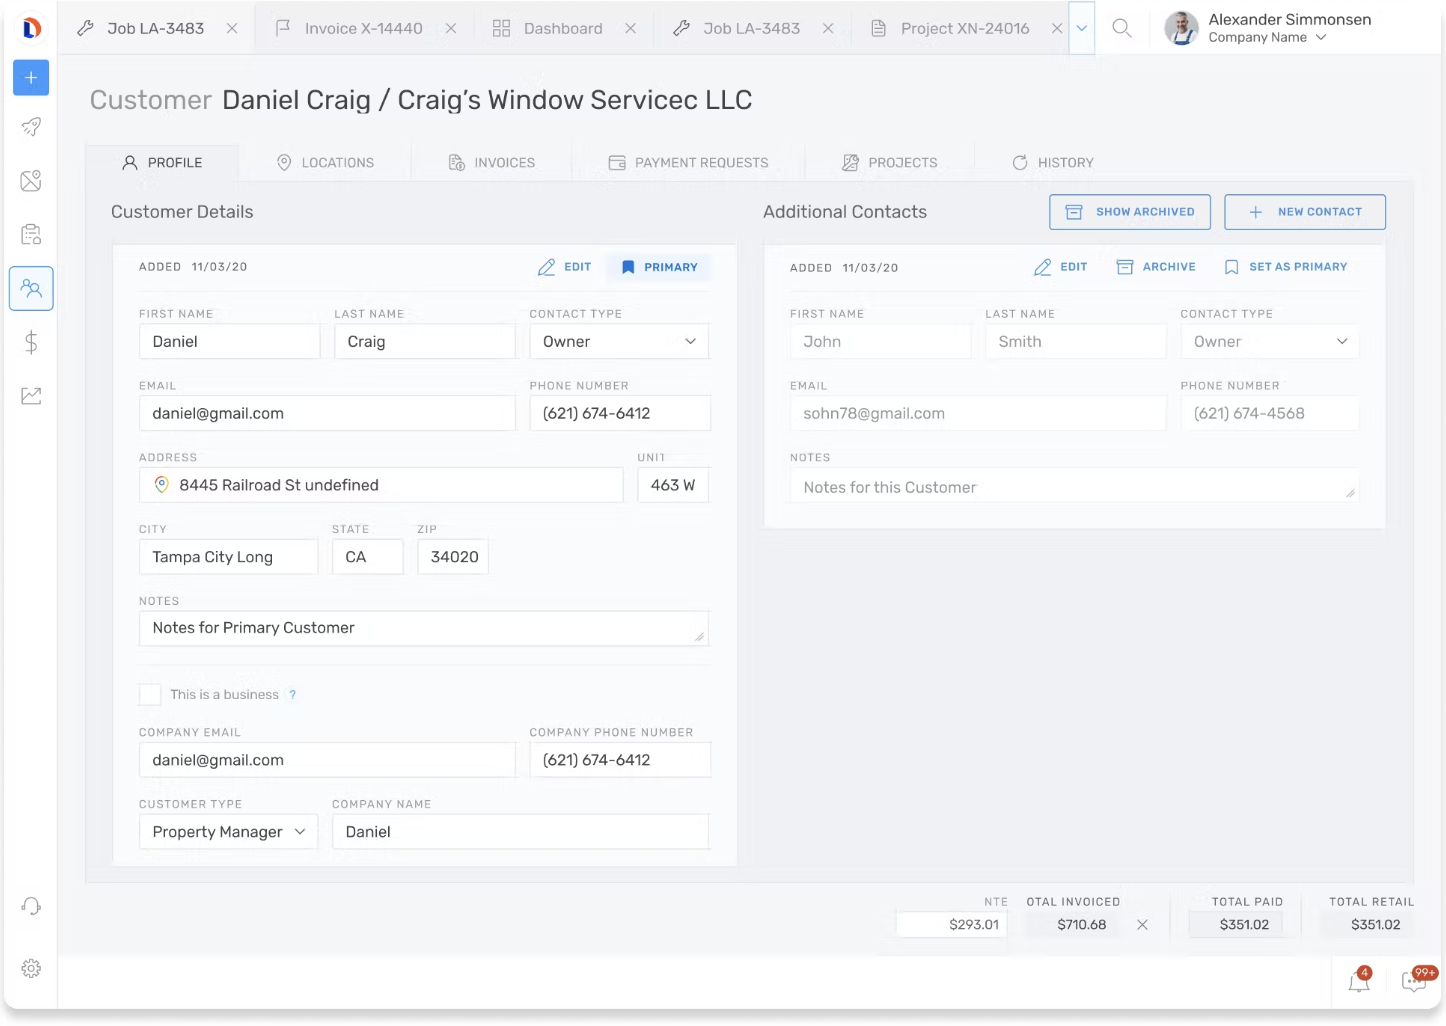Click the Notes for Primary Customer field
Screen dimensions: 1446x1026
tap(424, 628)
